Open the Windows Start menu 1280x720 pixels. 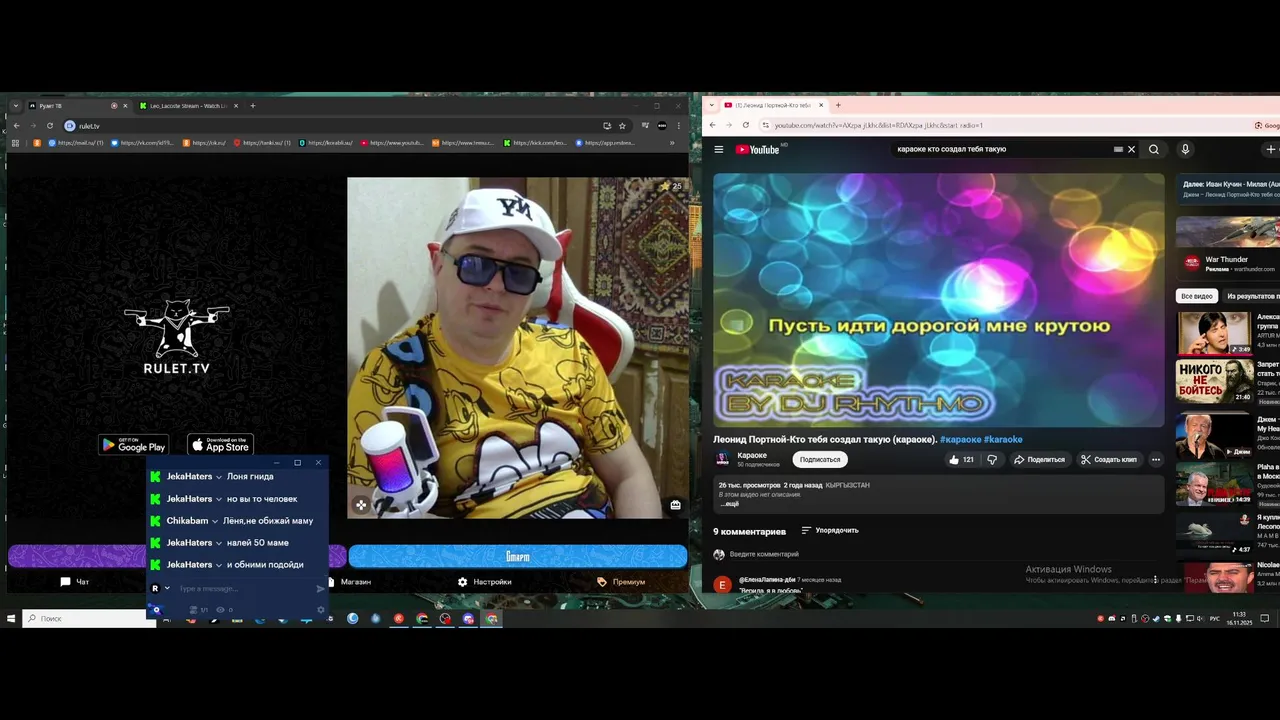(x=11, y=619)
